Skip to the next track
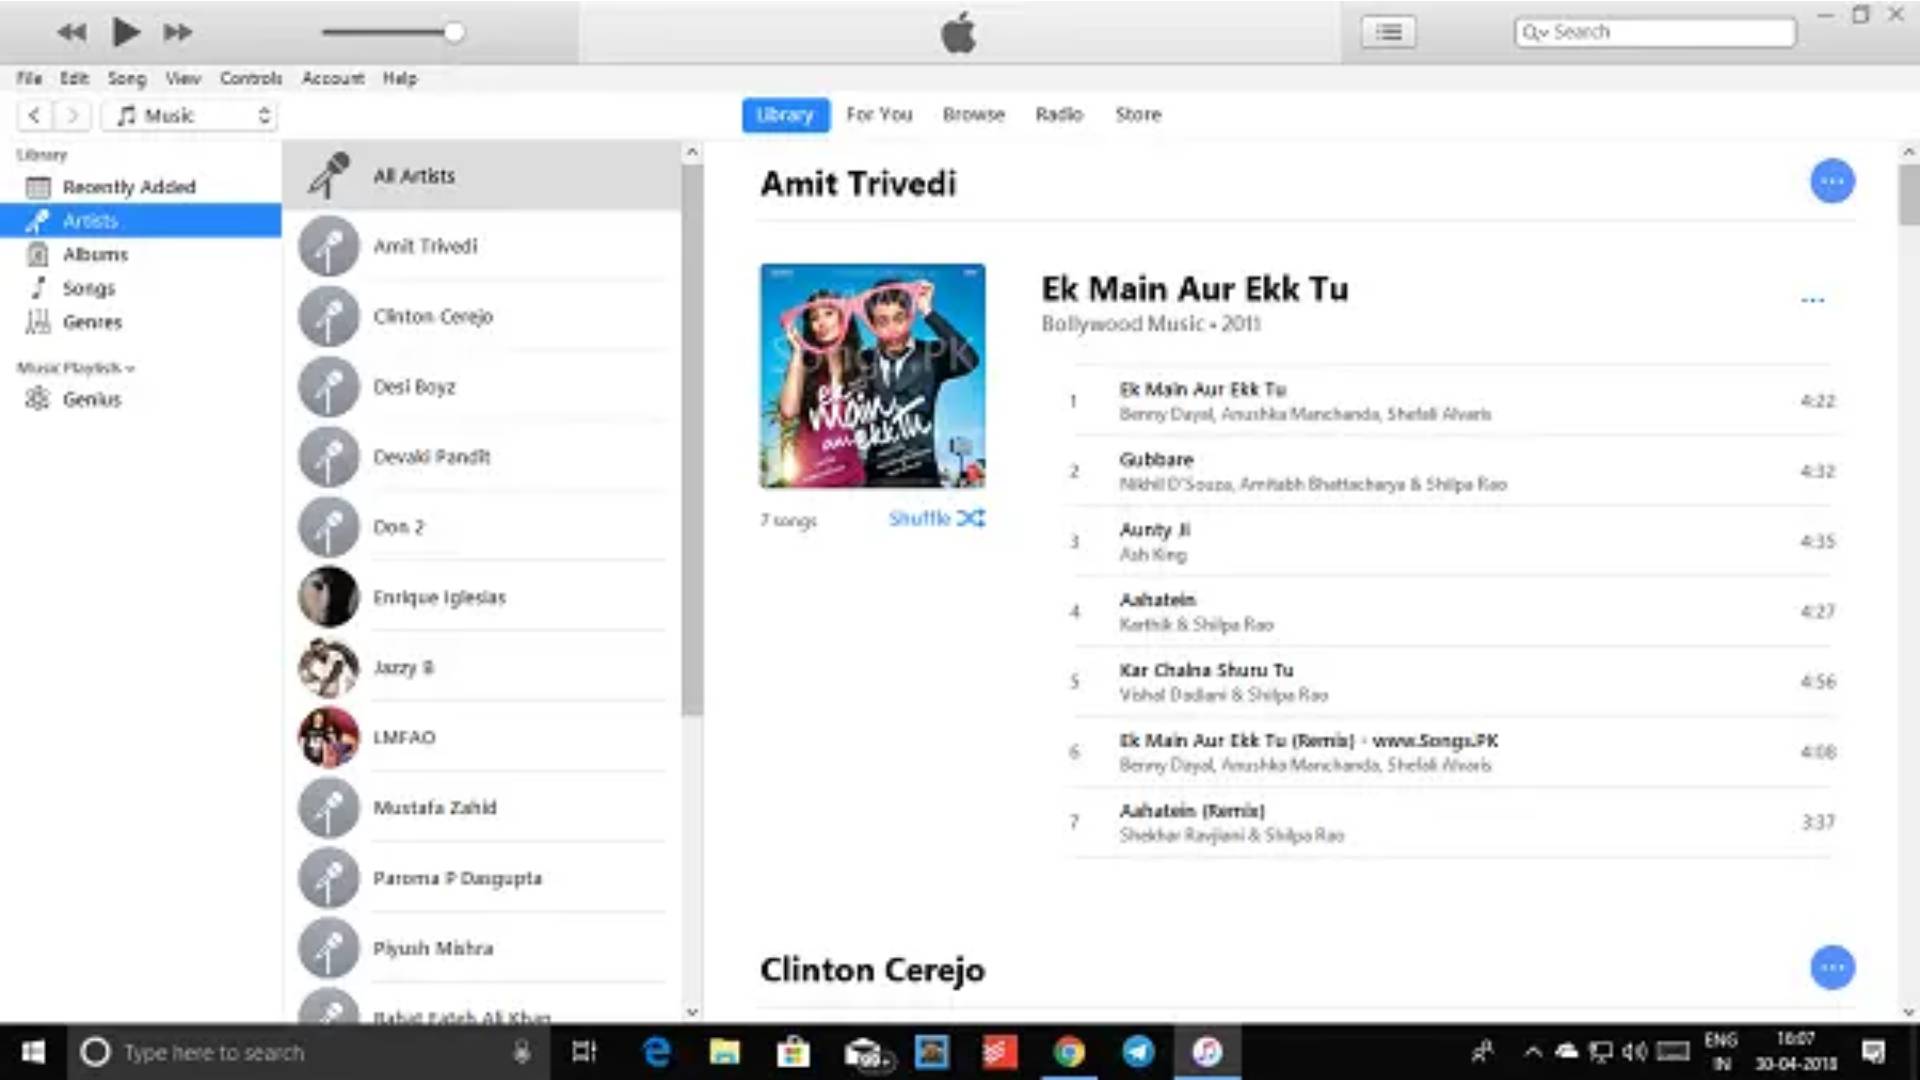The height and width of the screenshot is (1080, 1920). tap(178, 32)
